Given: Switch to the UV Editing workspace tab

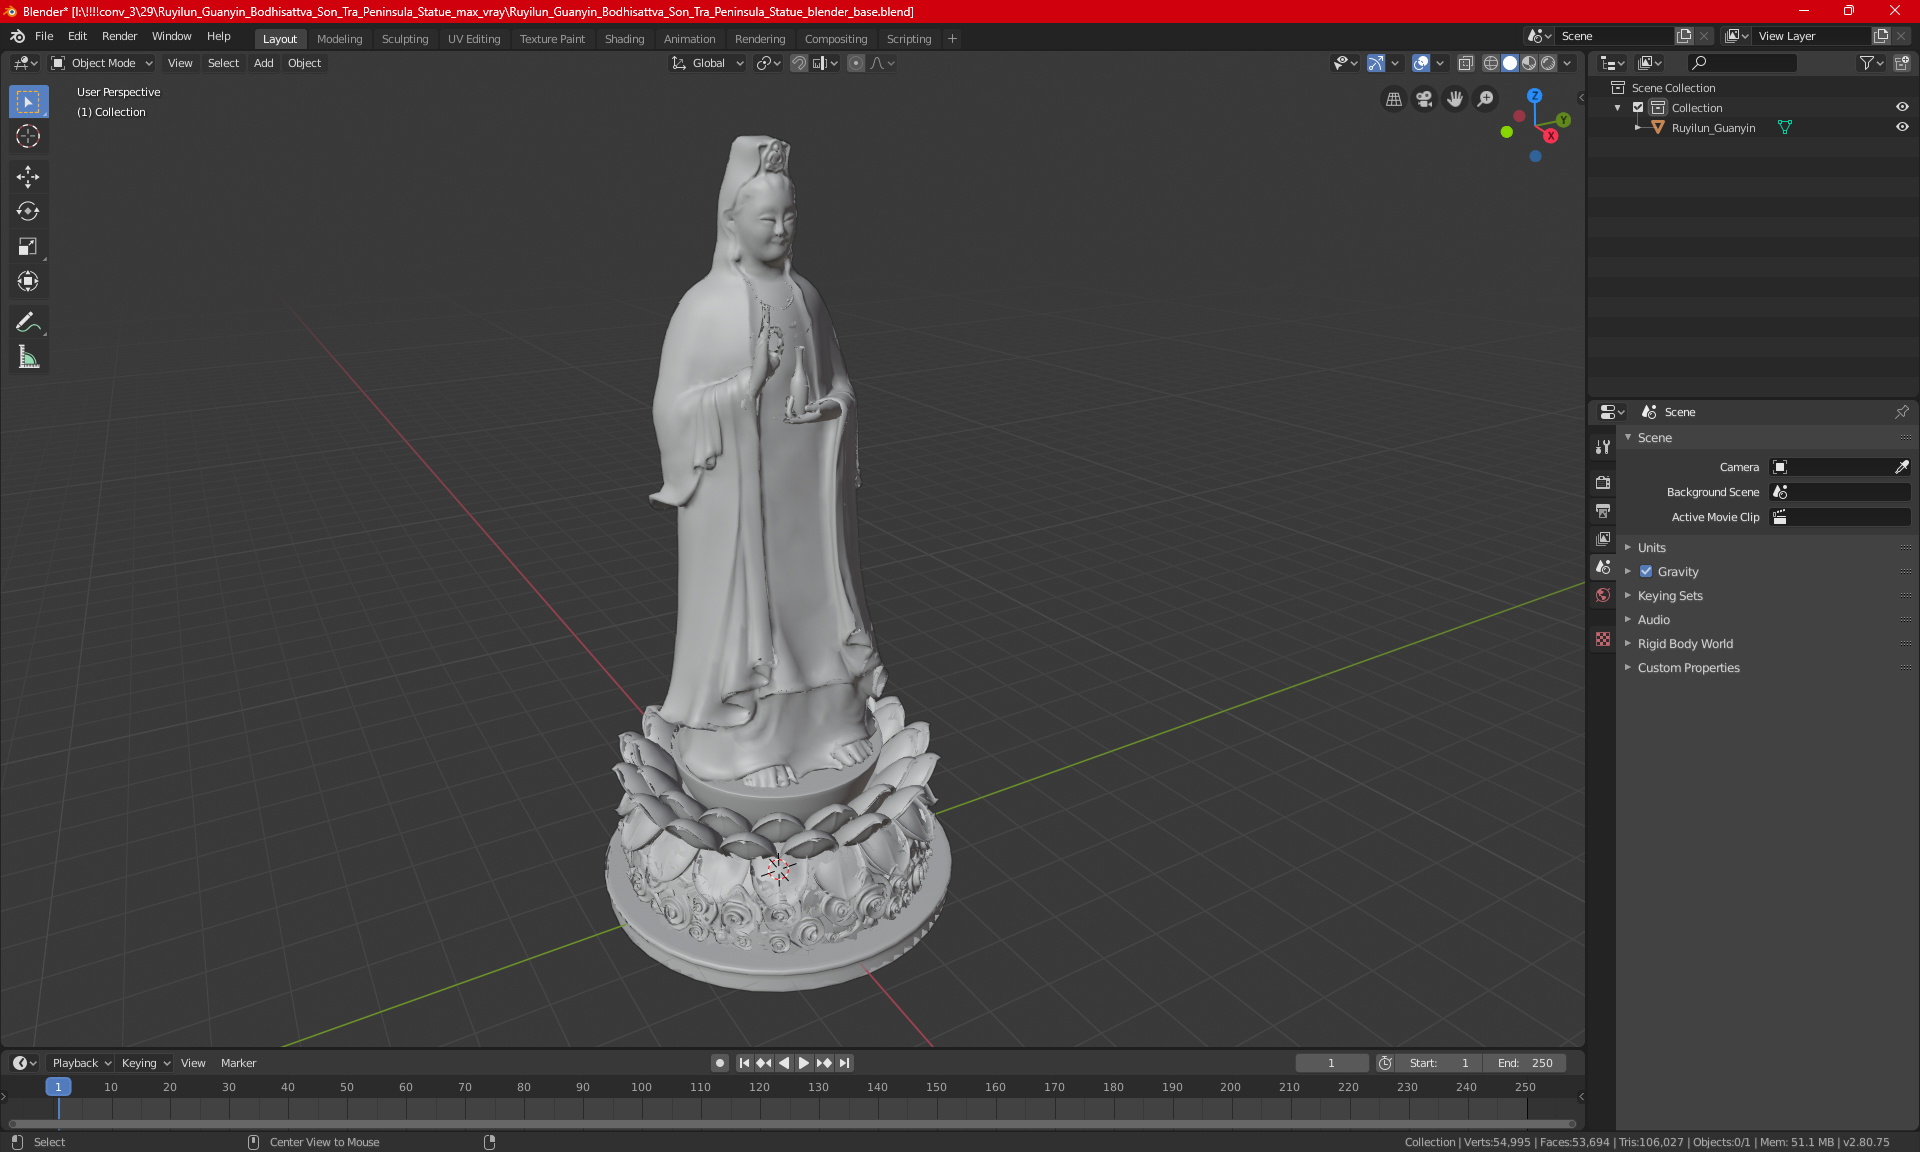Looking at the screenshot, I should pos(473,39).
